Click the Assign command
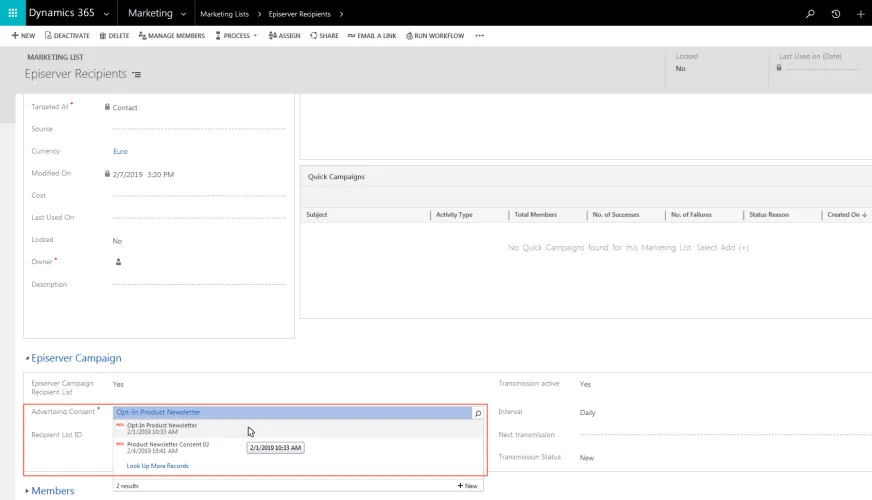The width and height of the screenshot is (872, 500). (x=284, y=36)
